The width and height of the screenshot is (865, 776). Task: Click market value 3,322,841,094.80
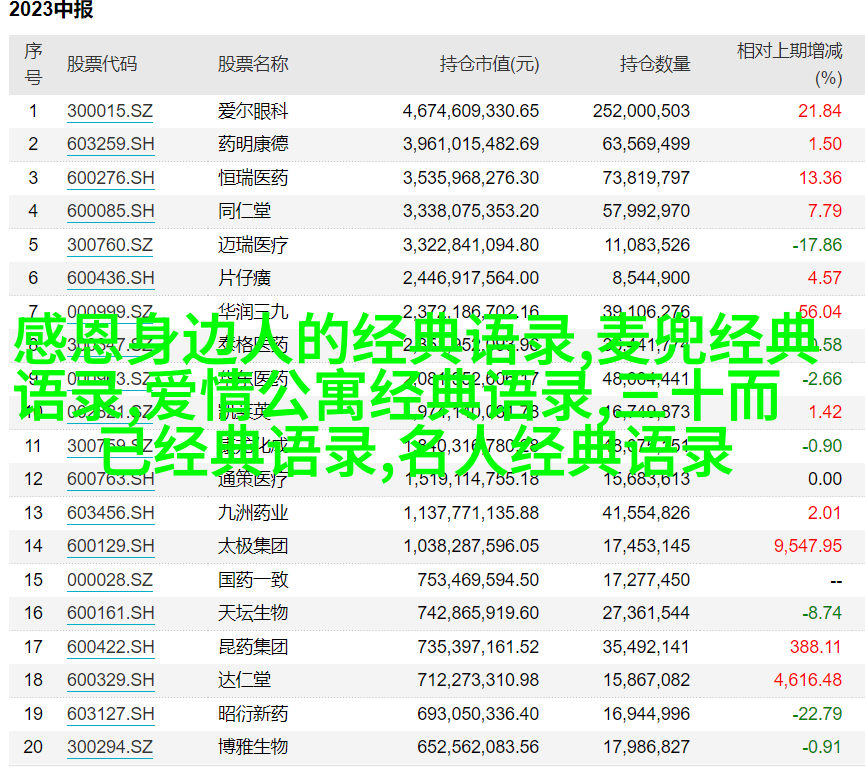coord(471,244)
